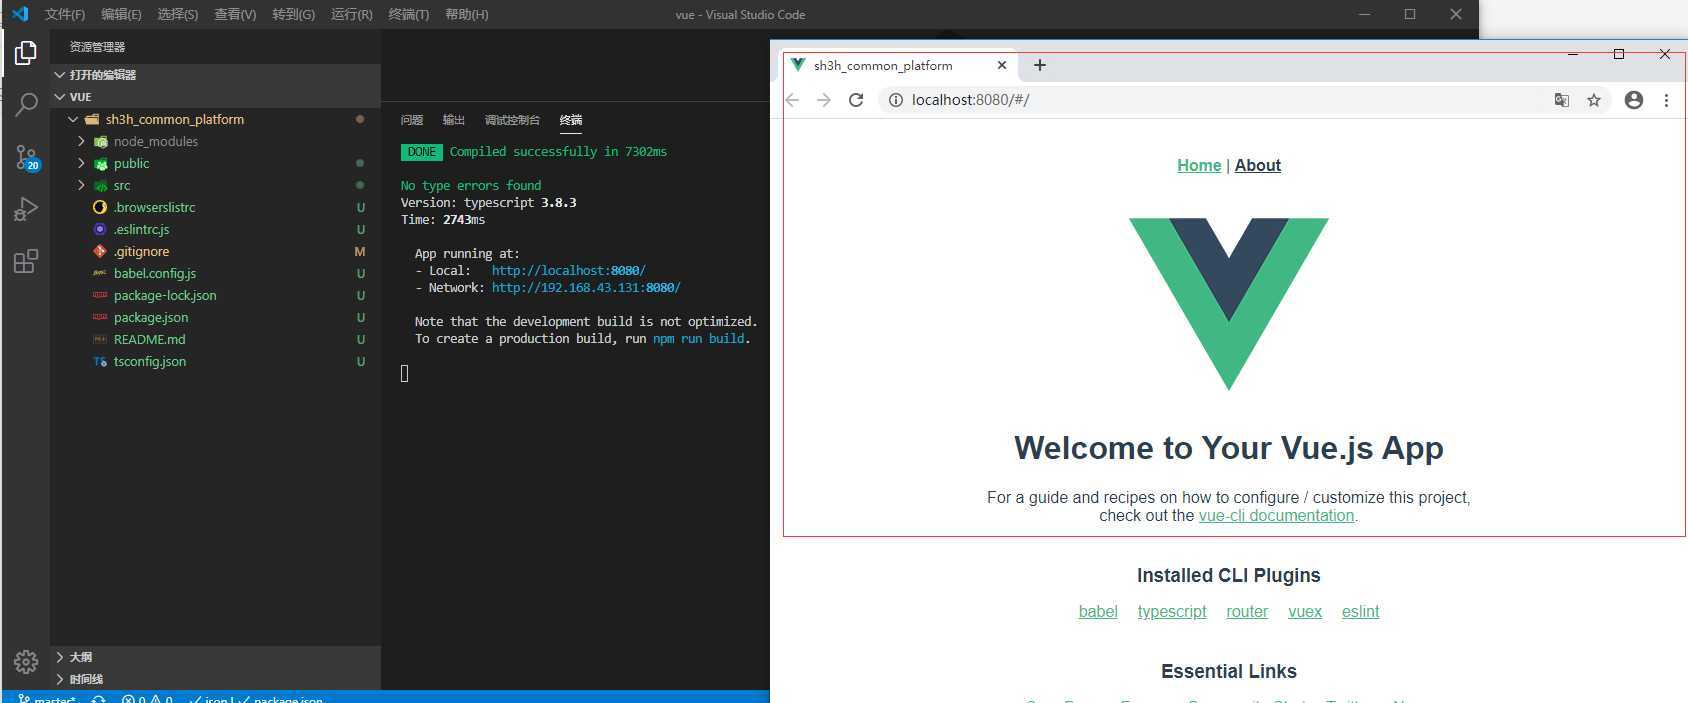Open .gitignore file

coord(141,251)
